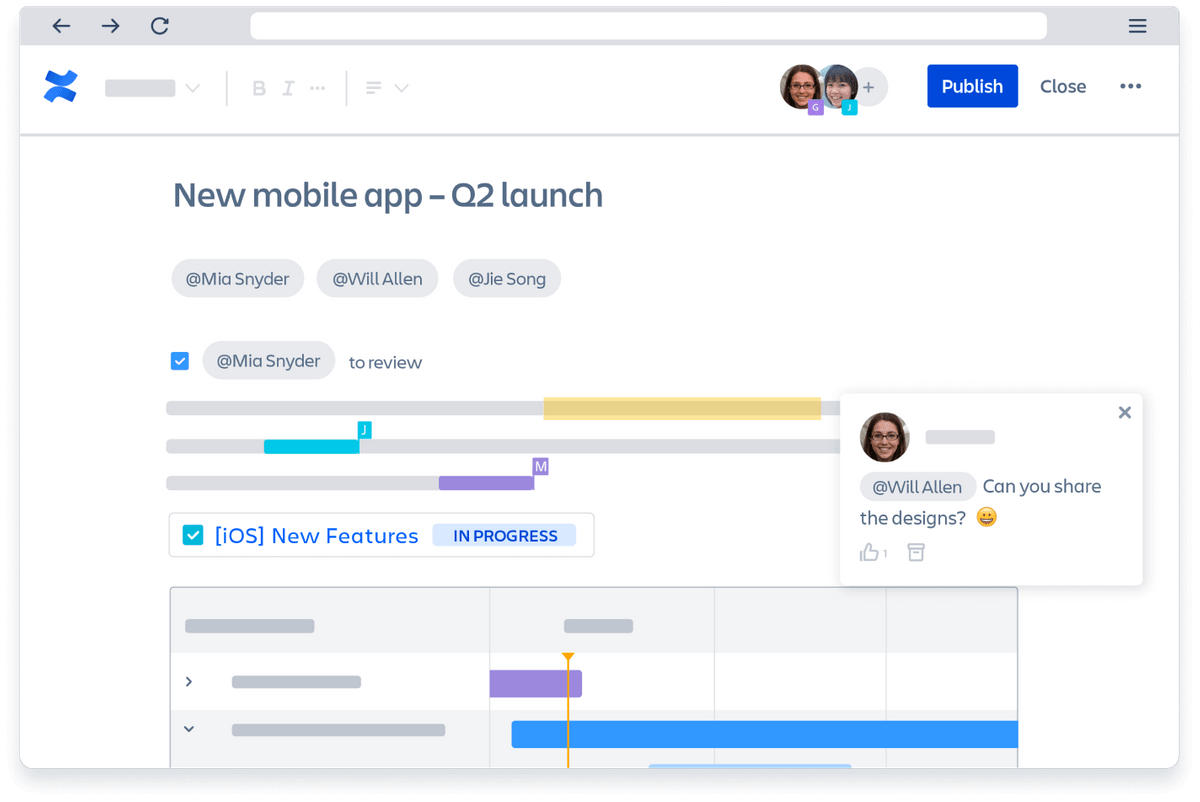The height and width of the screenshot is (802, 1200).
Task: Reload the page with the refresh icon
Action: point(160,26)
